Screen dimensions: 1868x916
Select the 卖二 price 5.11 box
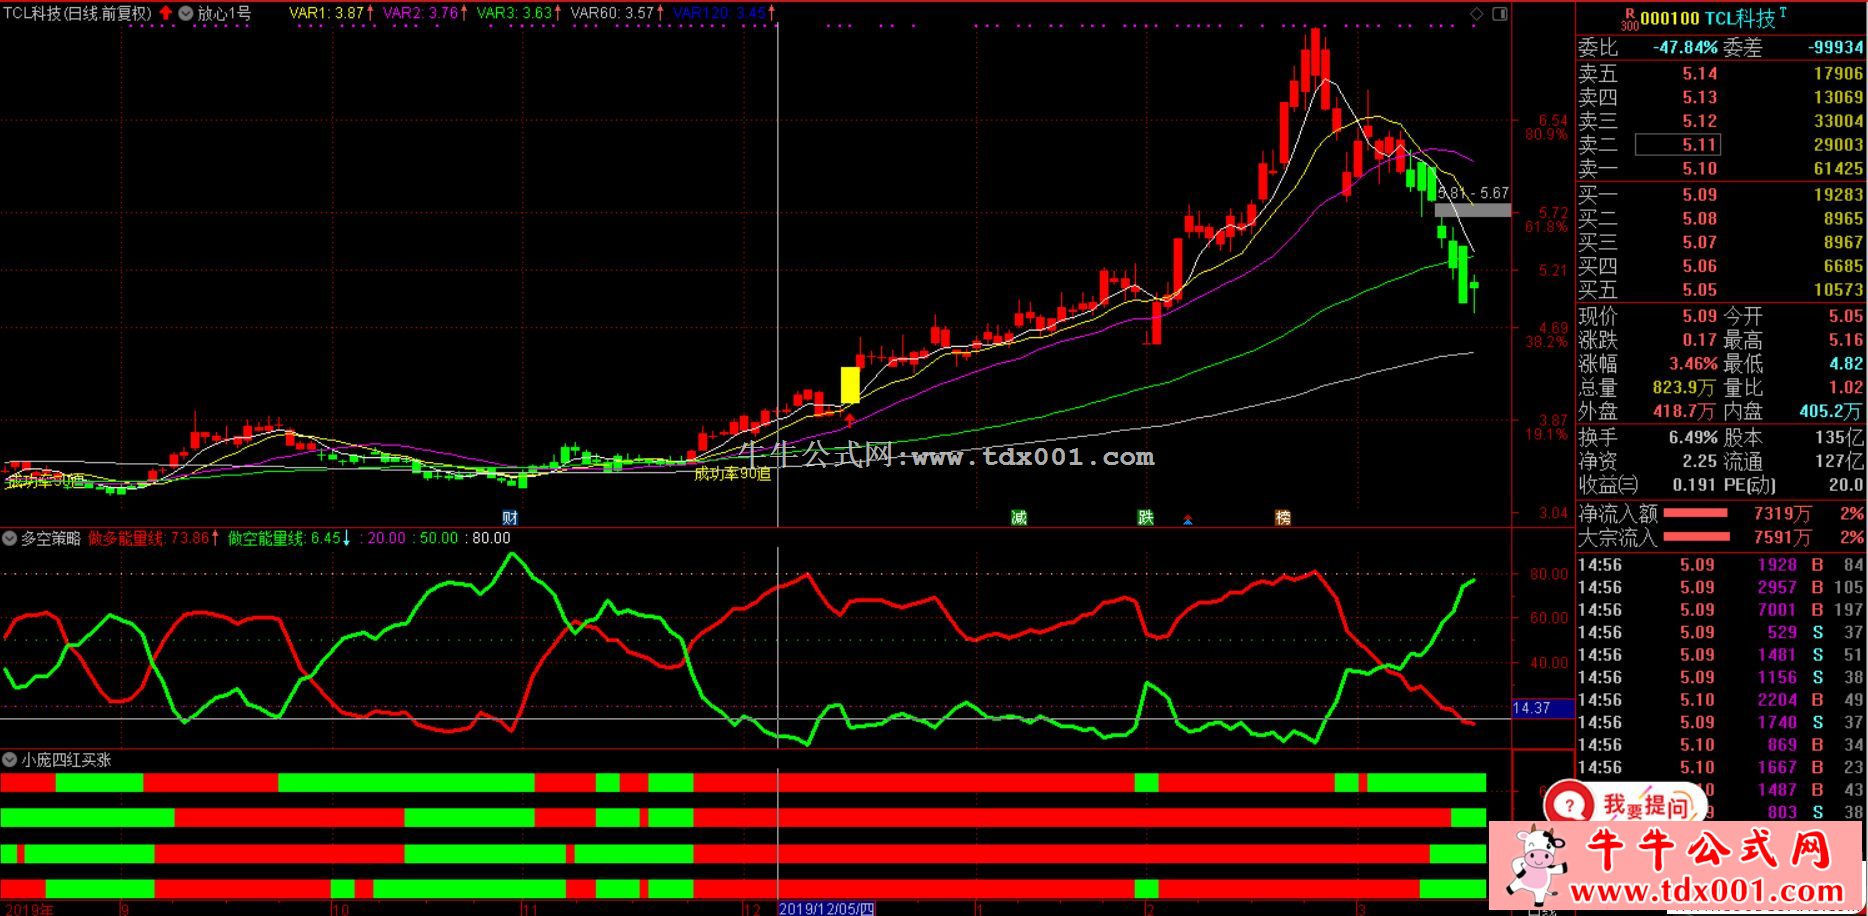tap(1676, 145)
